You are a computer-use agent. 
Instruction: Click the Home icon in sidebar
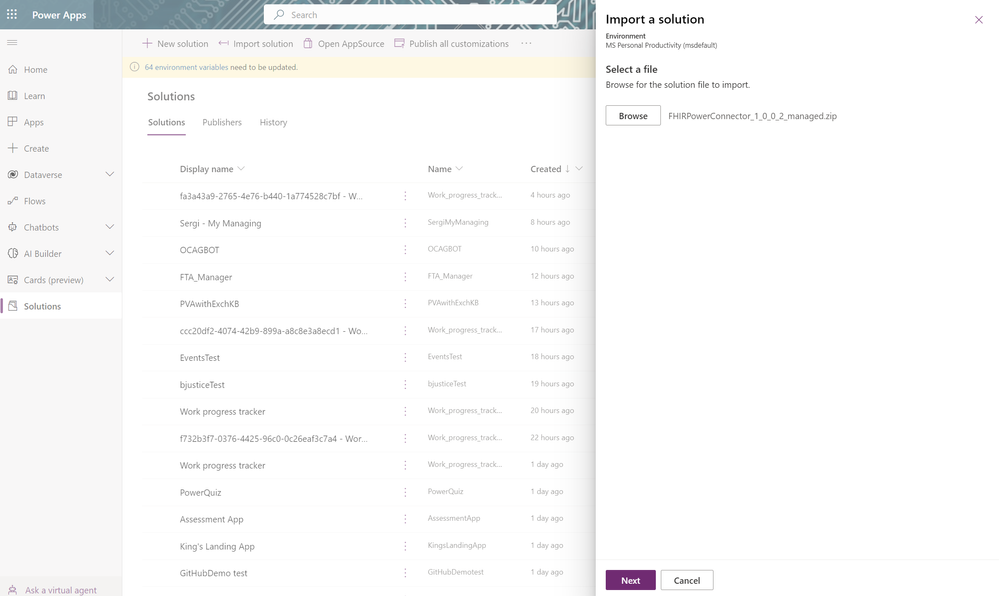point(13,69)
